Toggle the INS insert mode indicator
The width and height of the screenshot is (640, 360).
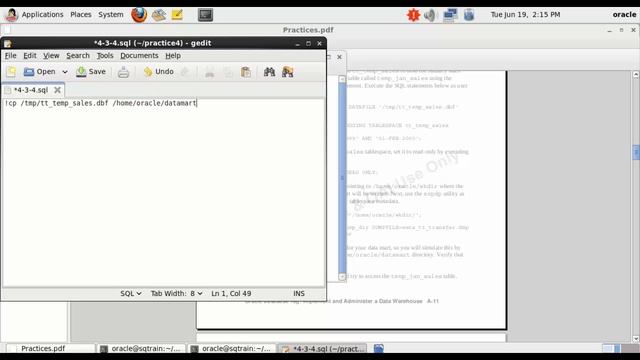299,293
